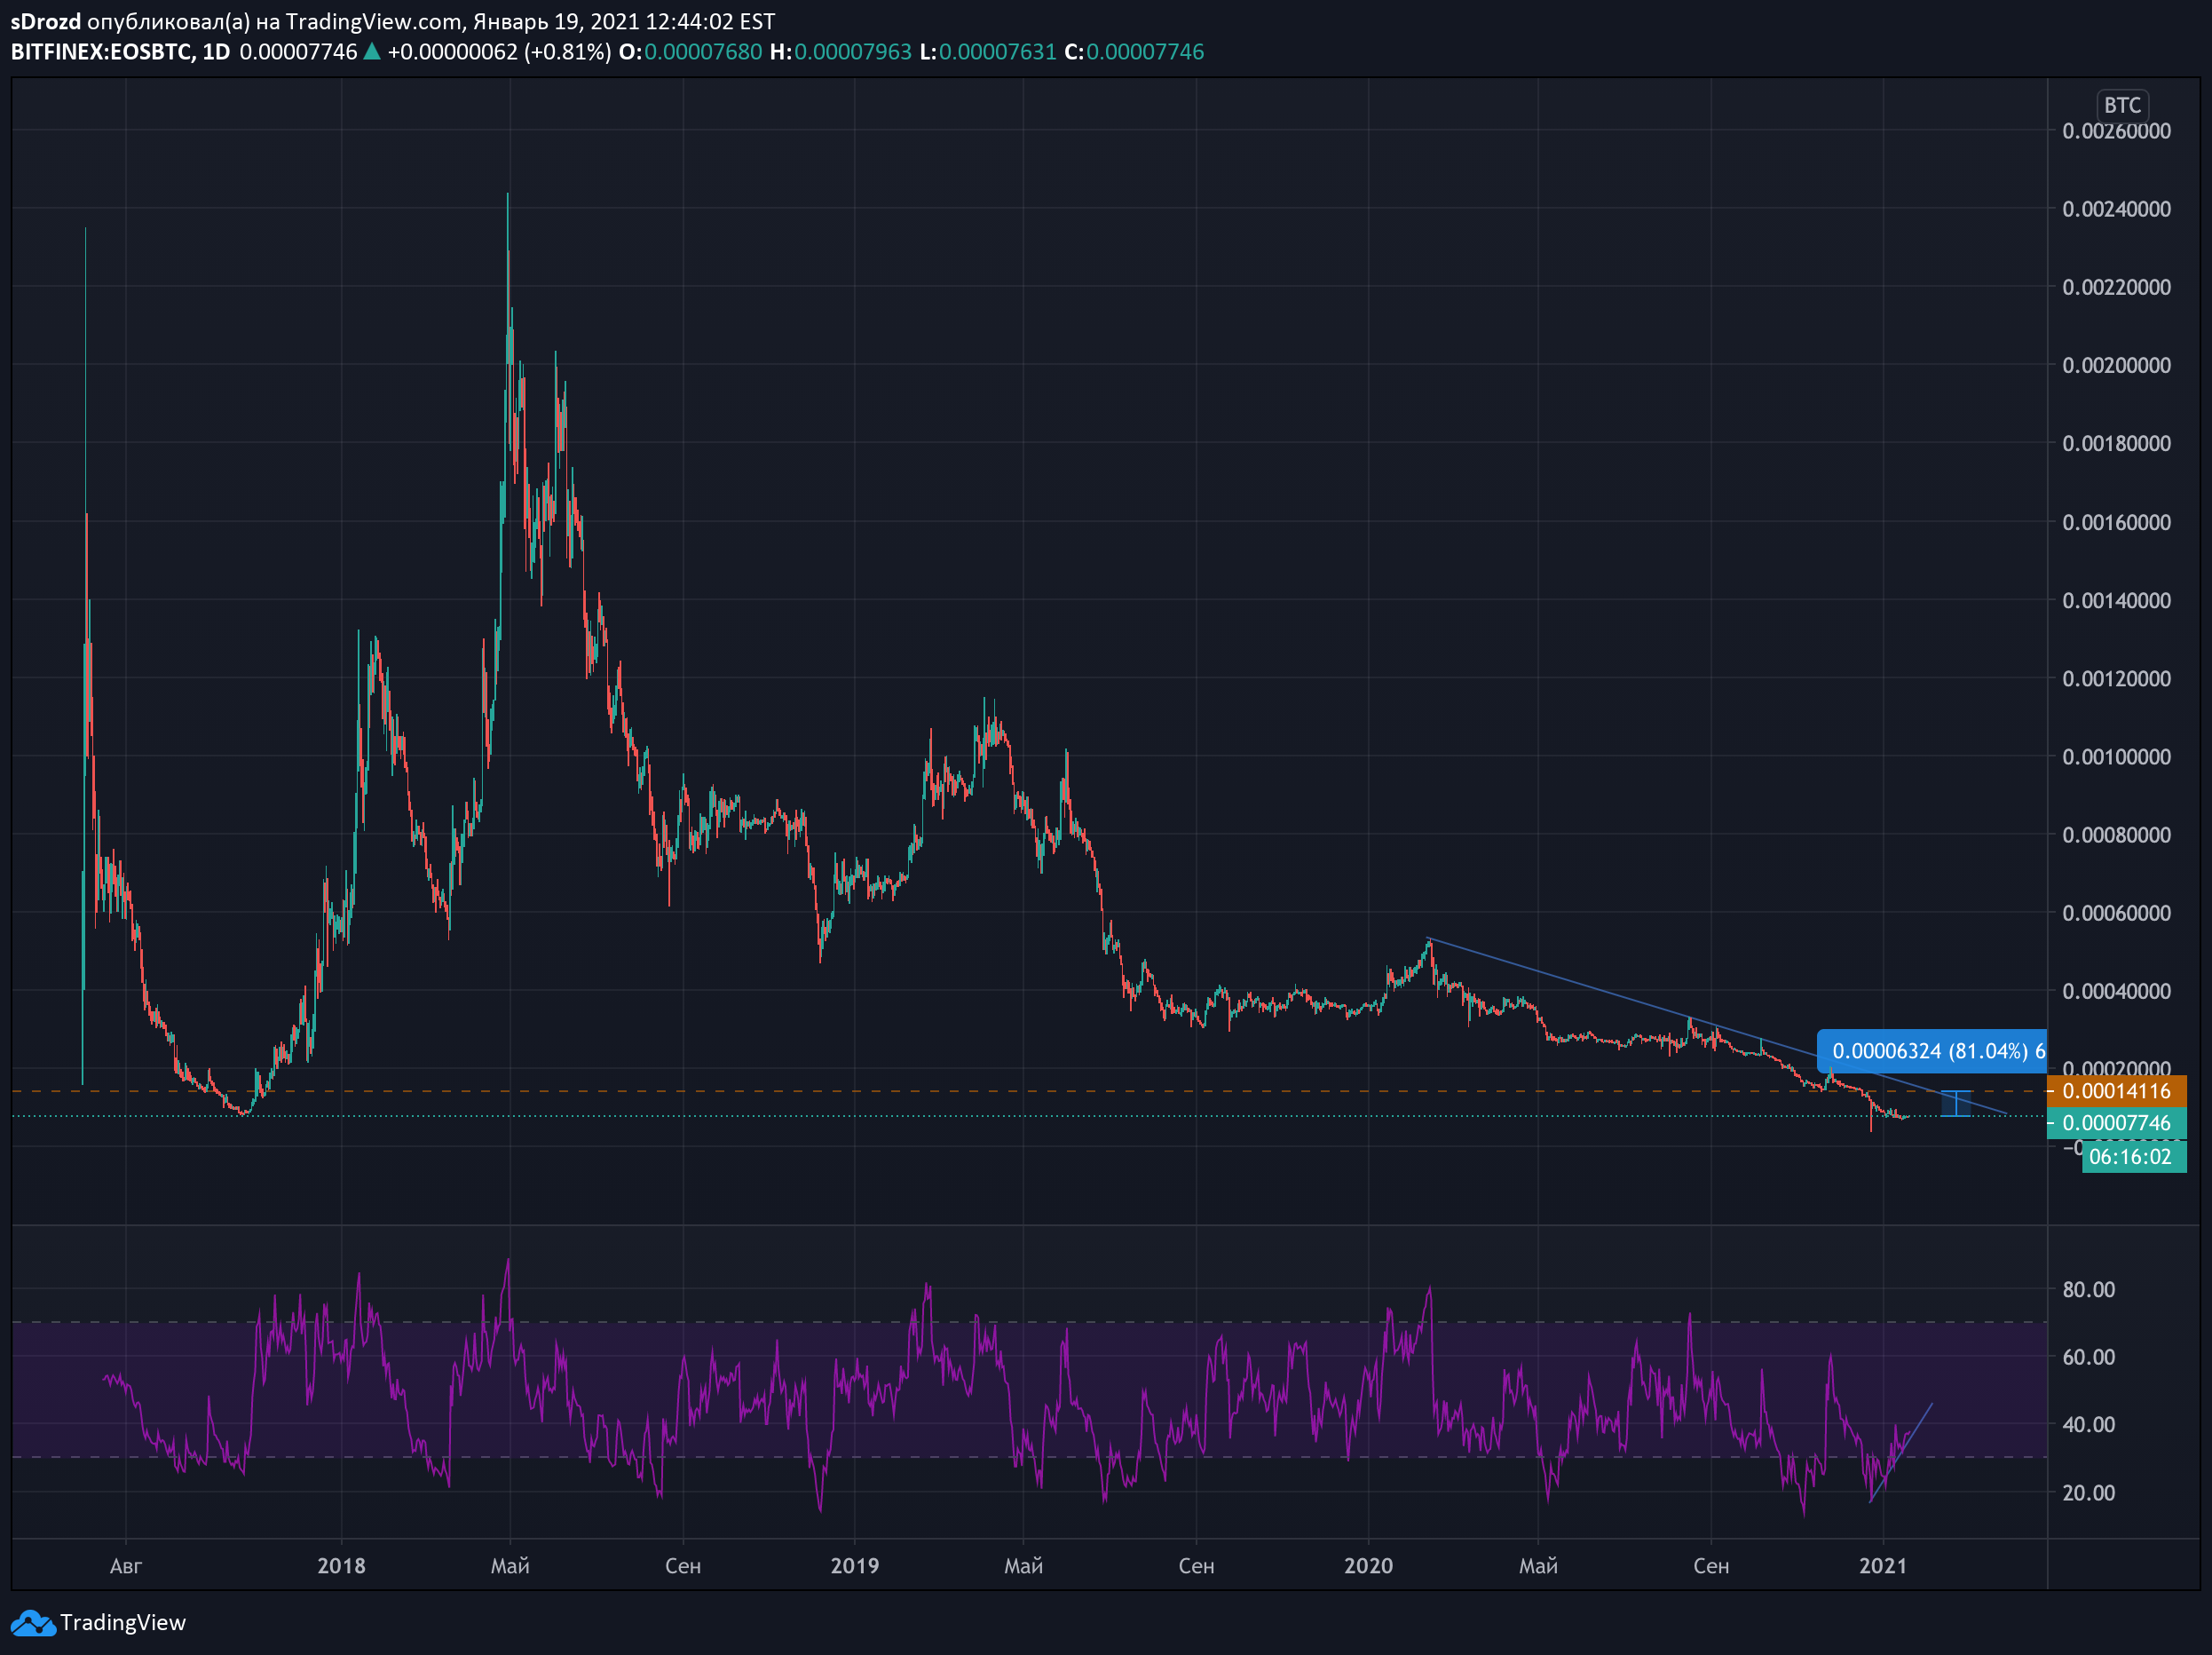Click the 2019 label on time axis

tap(854, 1566)
